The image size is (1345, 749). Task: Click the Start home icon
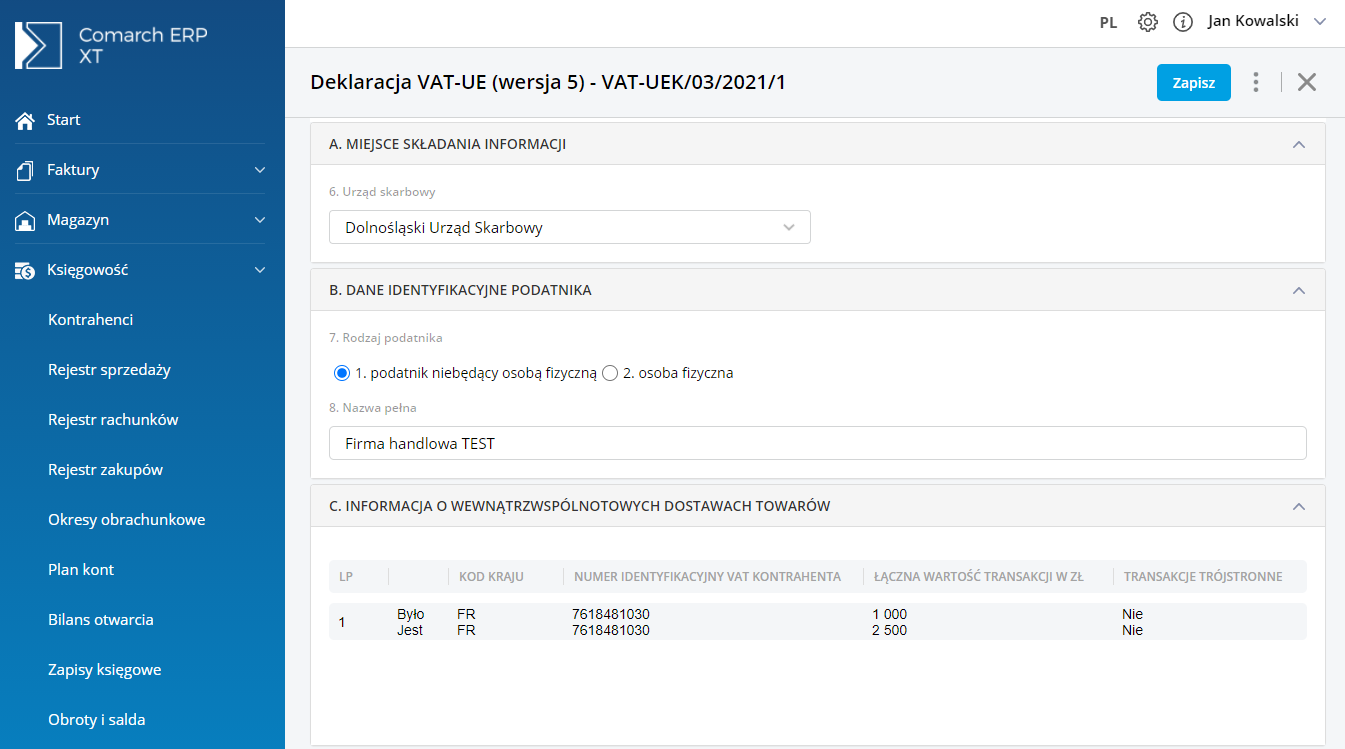tap(26, 120)
